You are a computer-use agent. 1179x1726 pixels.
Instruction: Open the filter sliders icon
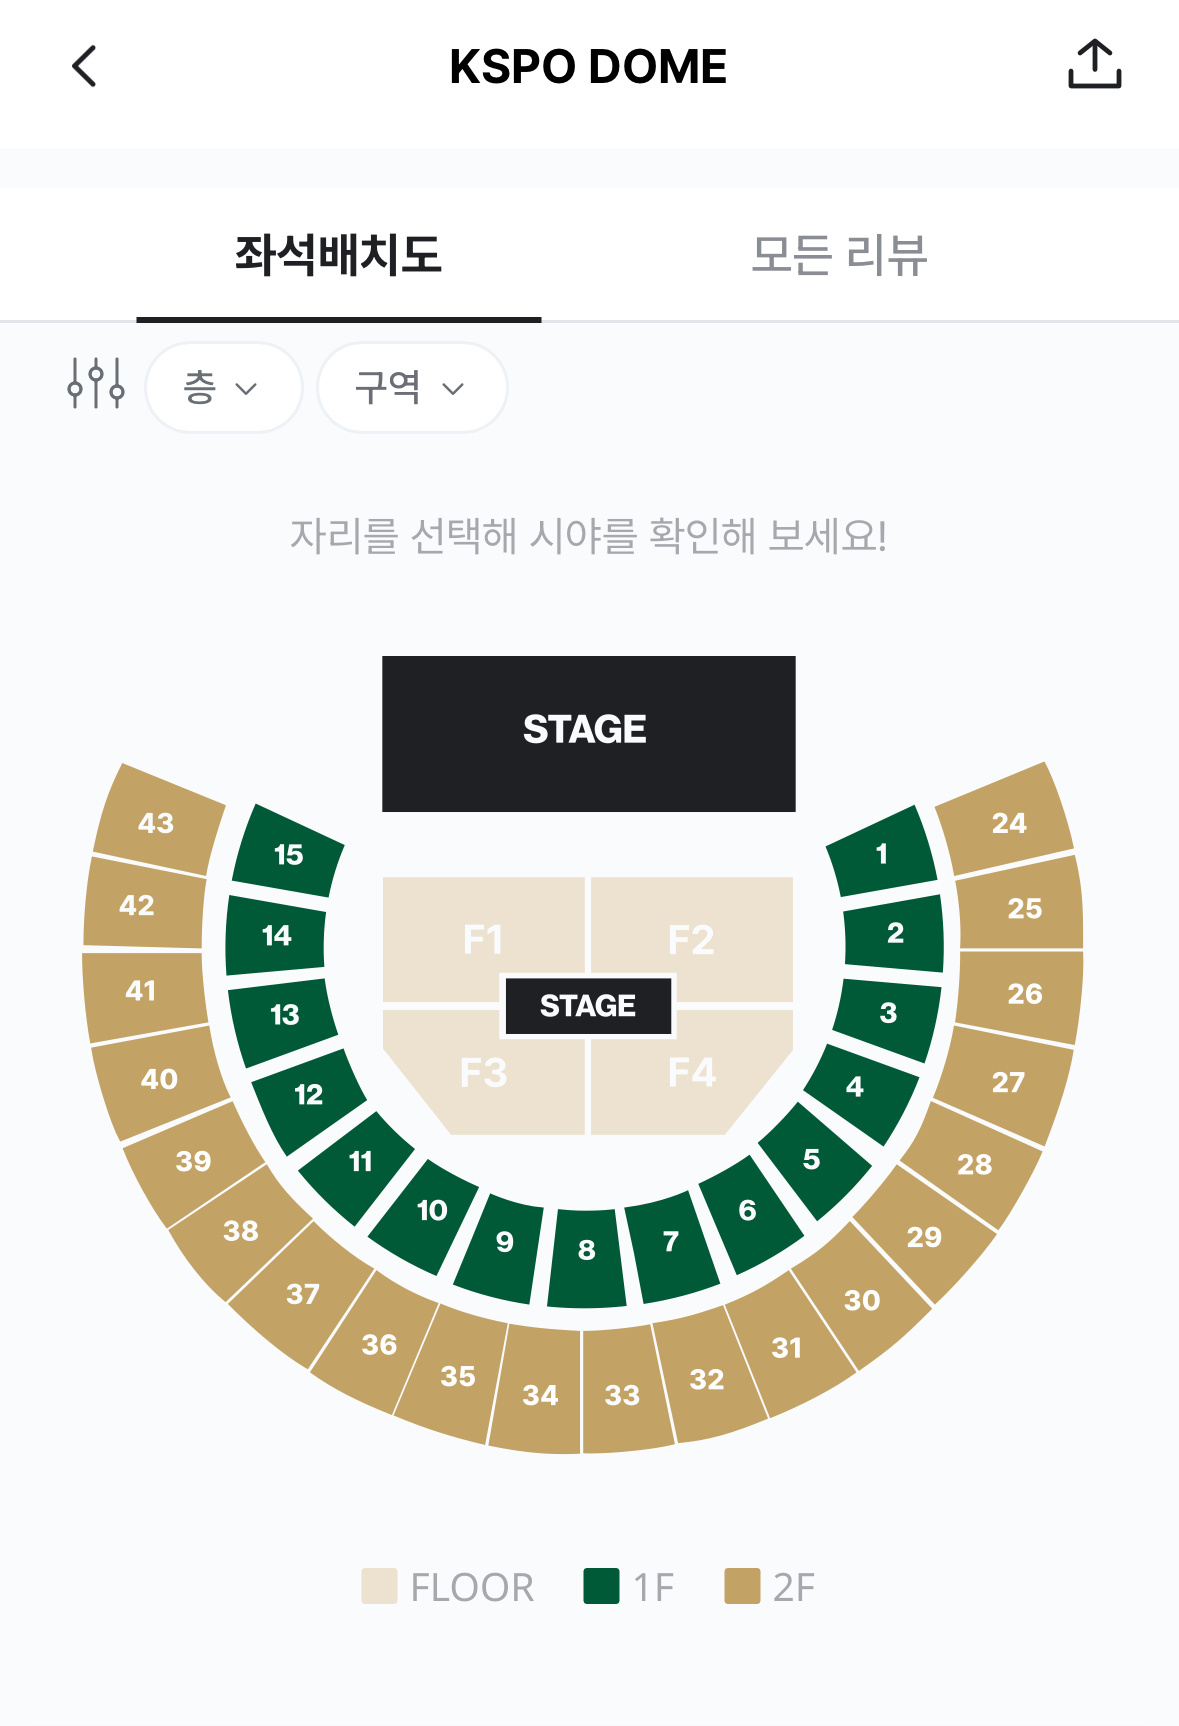coord(96,384)
